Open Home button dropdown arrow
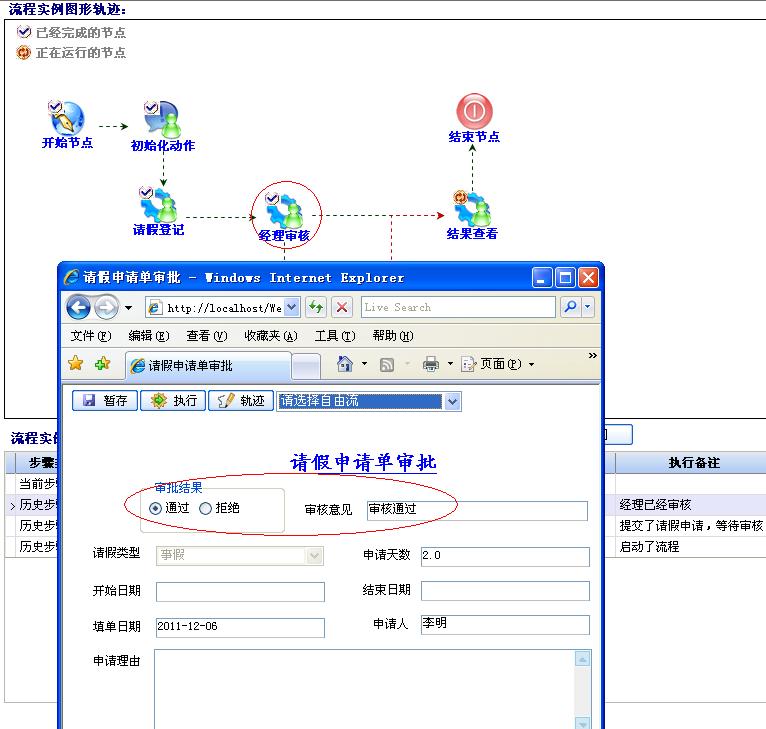This screenshot has height=729, width=766. 364,364
